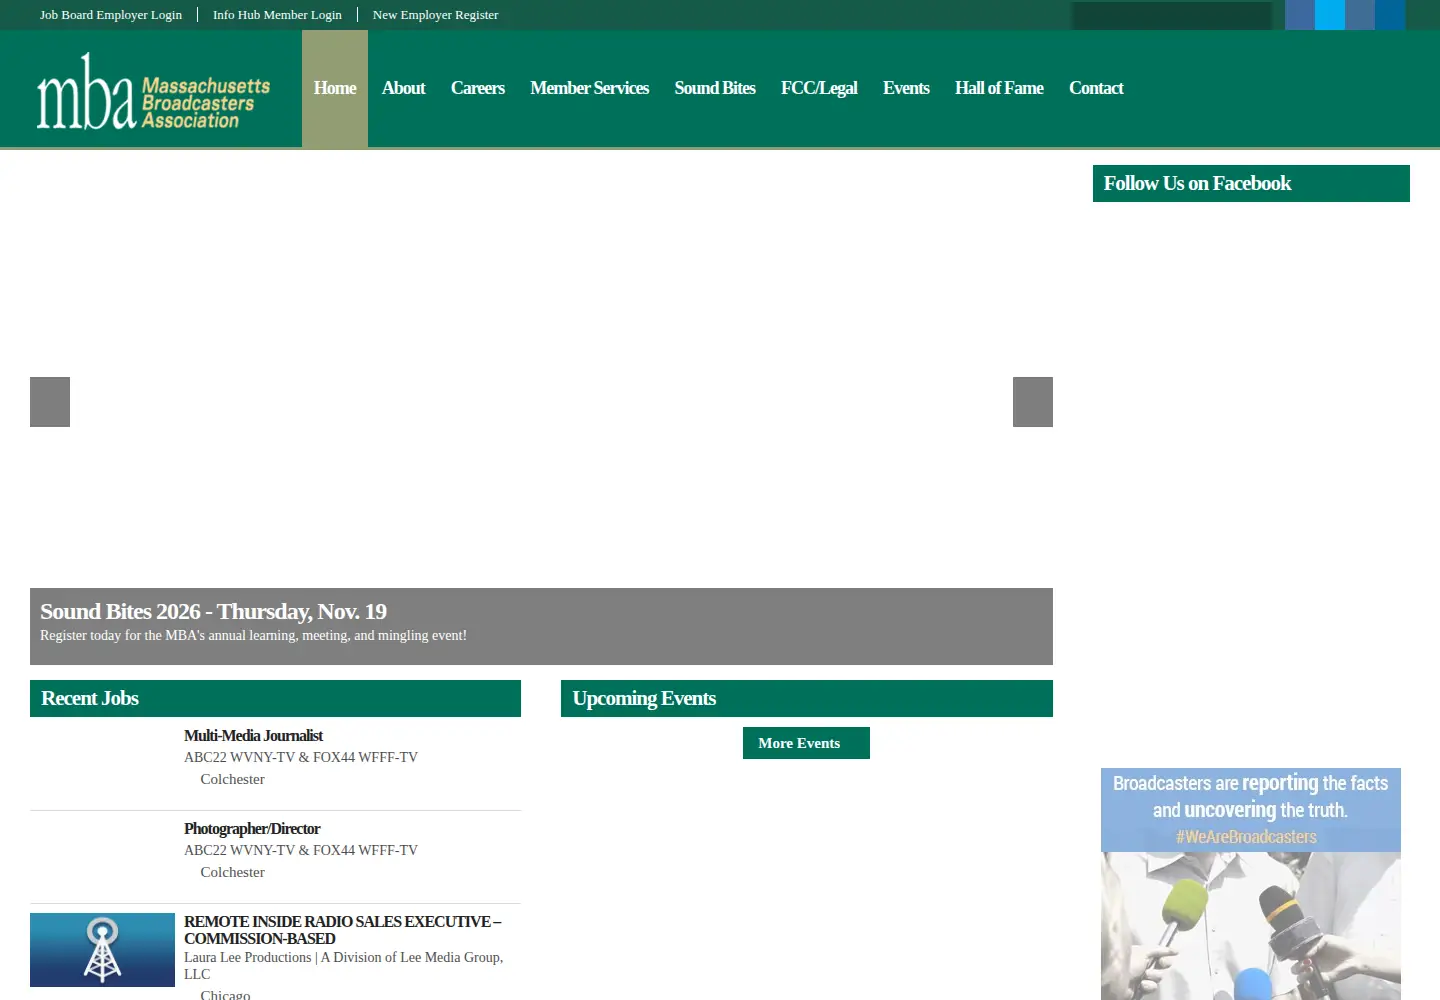Click the More Events button
Screen dimensions: 1440x1000
[x=806, y=743]
